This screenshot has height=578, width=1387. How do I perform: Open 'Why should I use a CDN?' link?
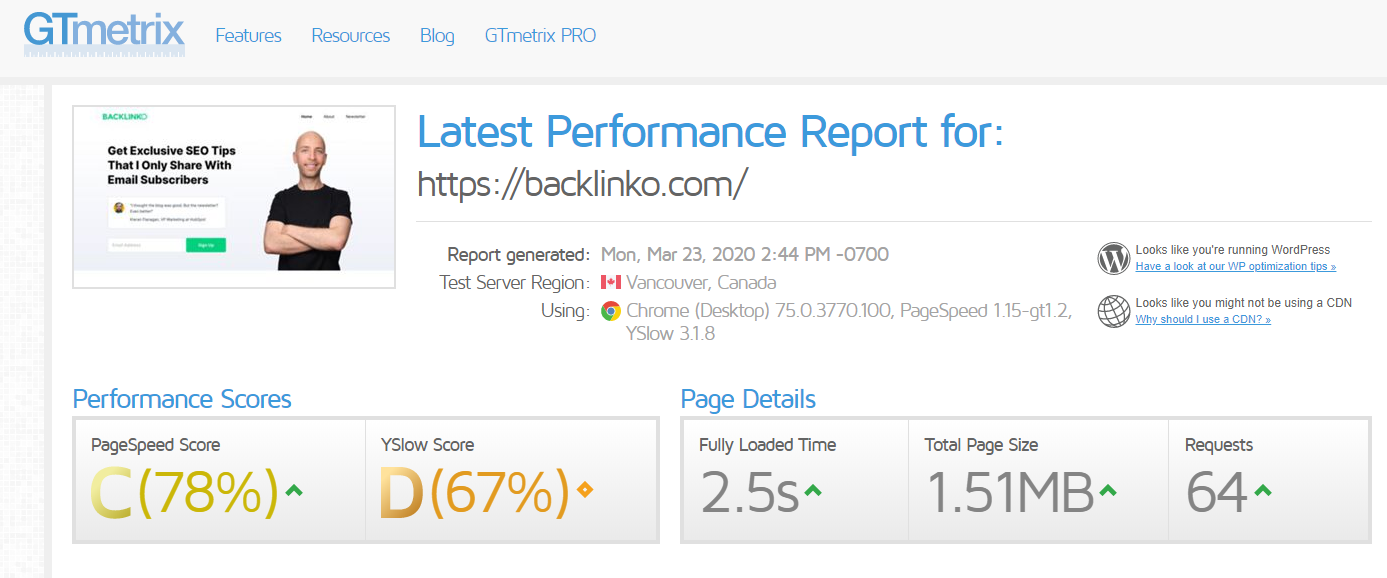[x=1203, y=320]
